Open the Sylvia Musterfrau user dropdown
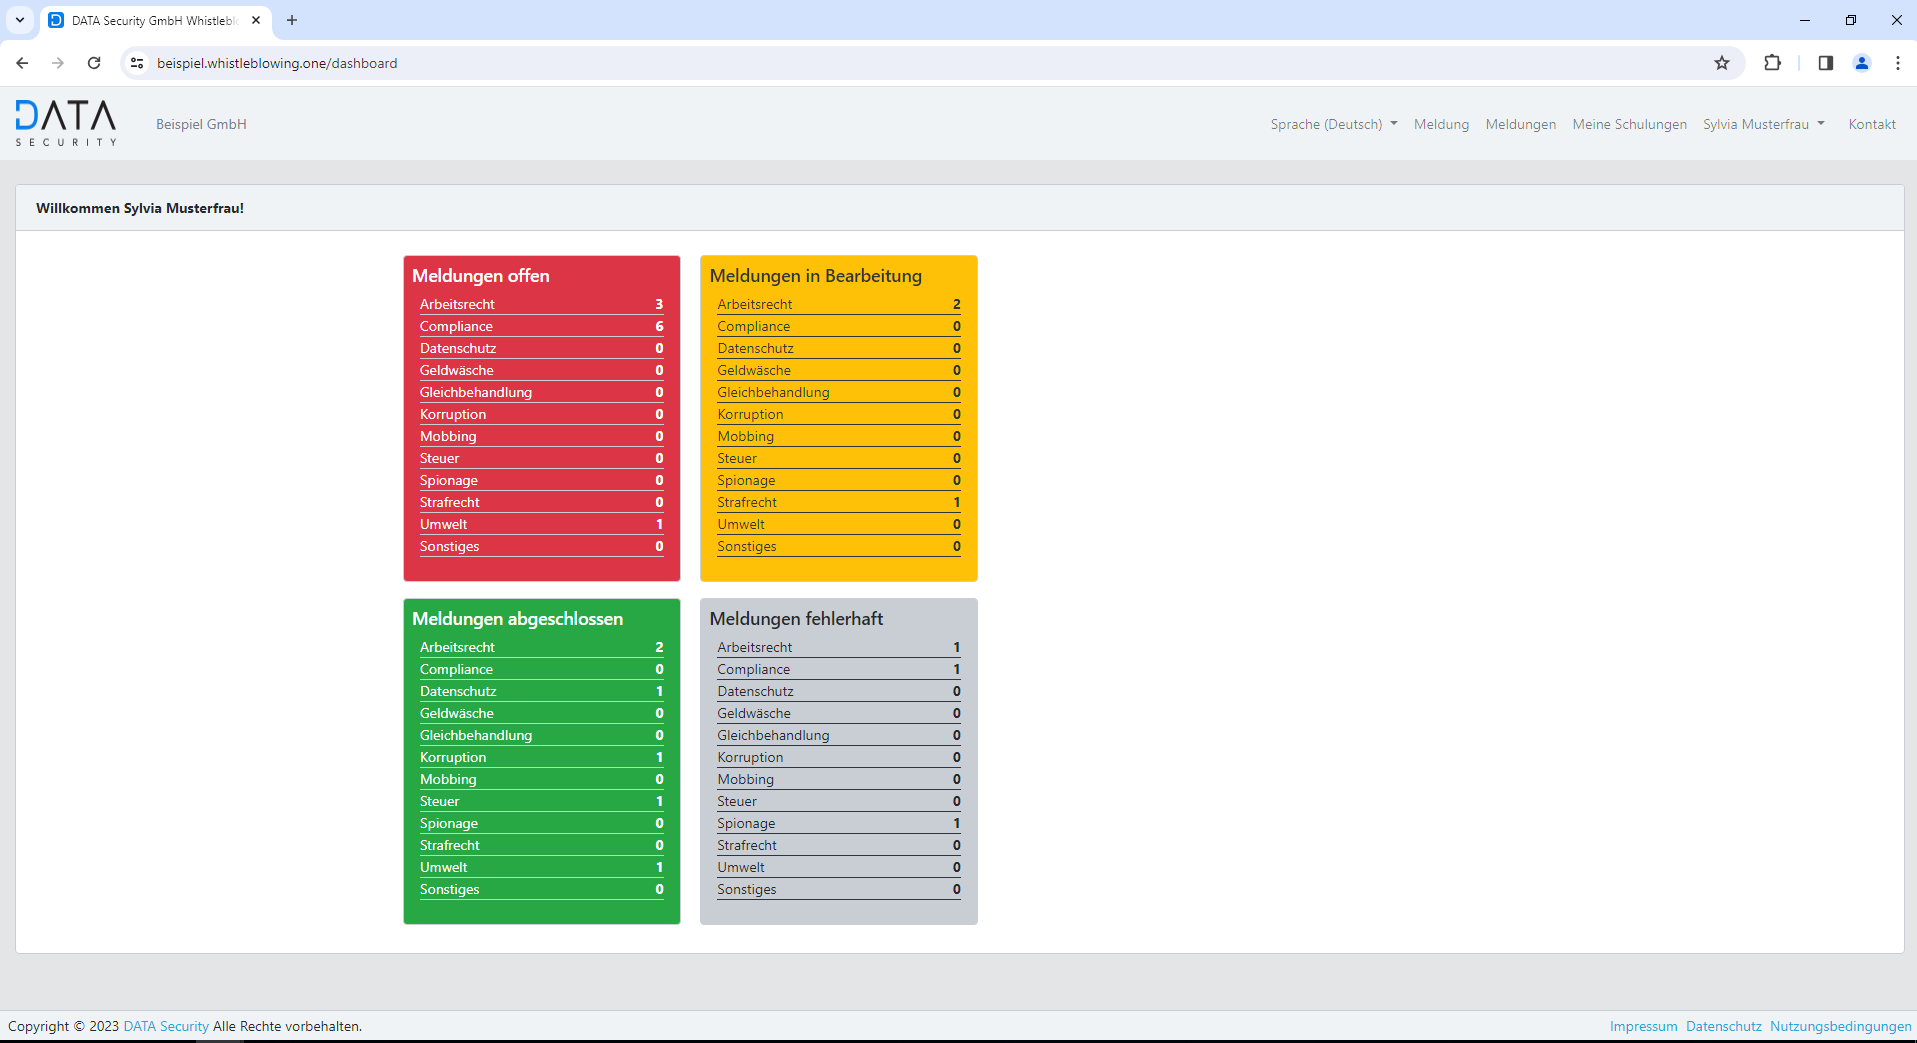This screenshot has width=1917, height=1043. (1763, 124)
